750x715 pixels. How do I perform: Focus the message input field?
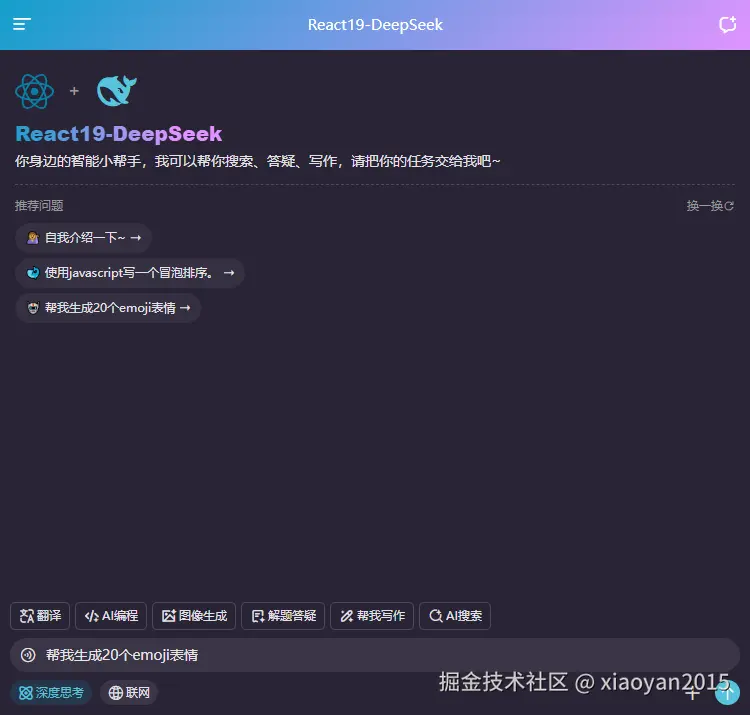(x=375, y=655)
